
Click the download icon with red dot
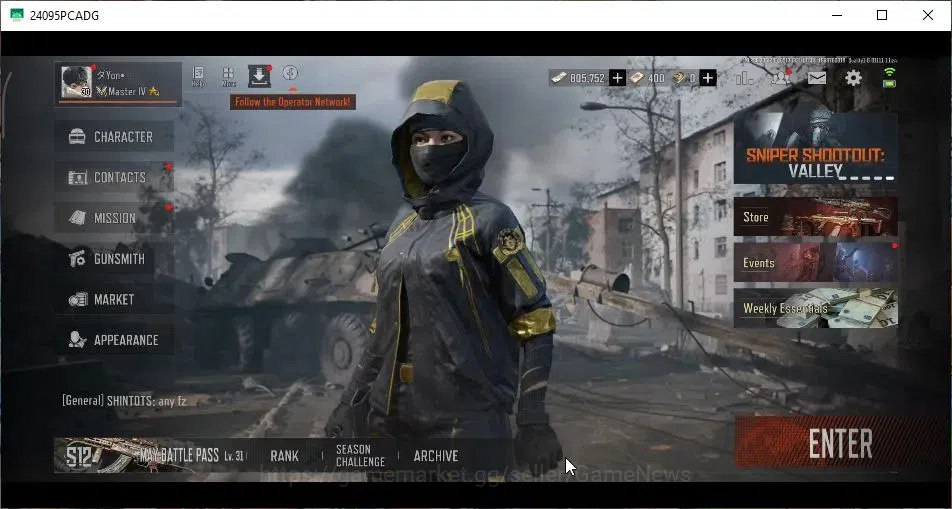pyautogui.click(x=259, y=76)
